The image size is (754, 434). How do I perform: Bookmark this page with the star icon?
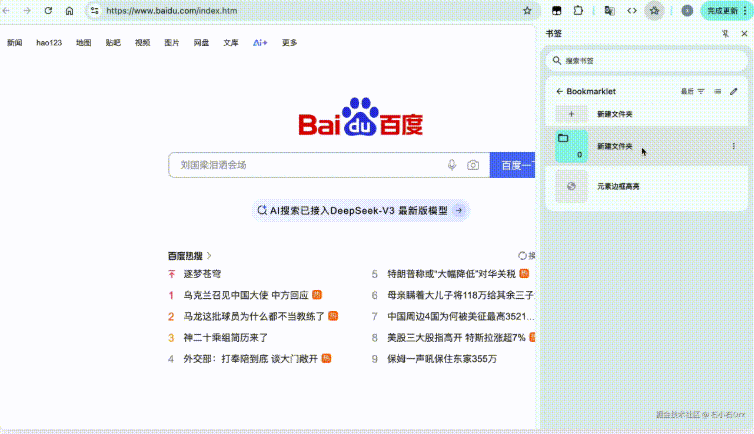[x=528, y=11]
